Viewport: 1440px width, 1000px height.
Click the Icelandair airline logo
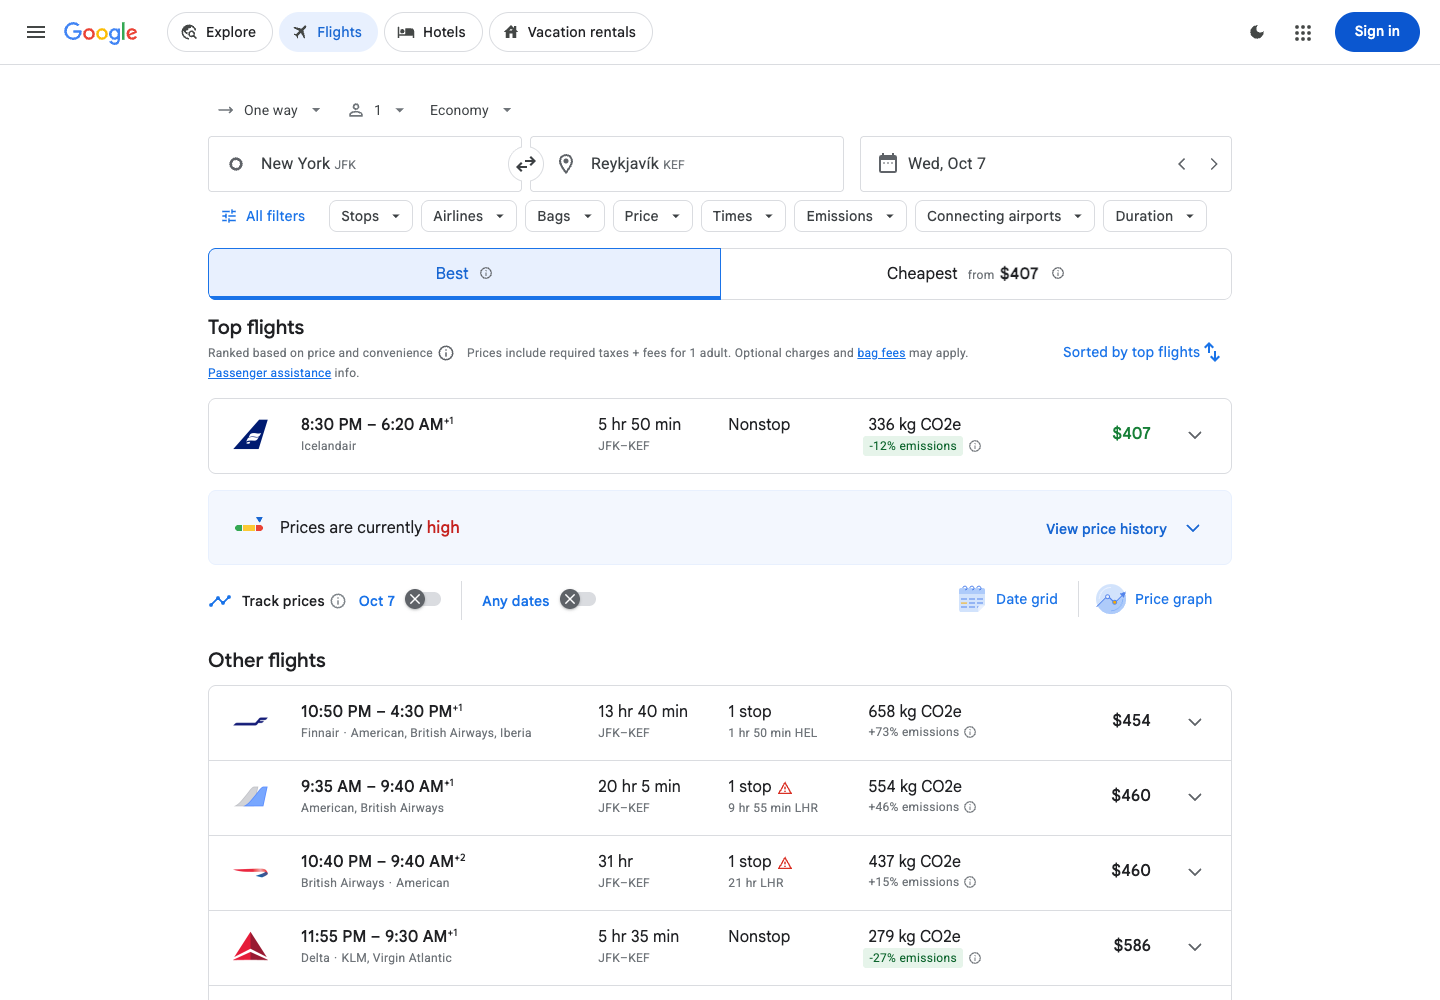point(250,435)
